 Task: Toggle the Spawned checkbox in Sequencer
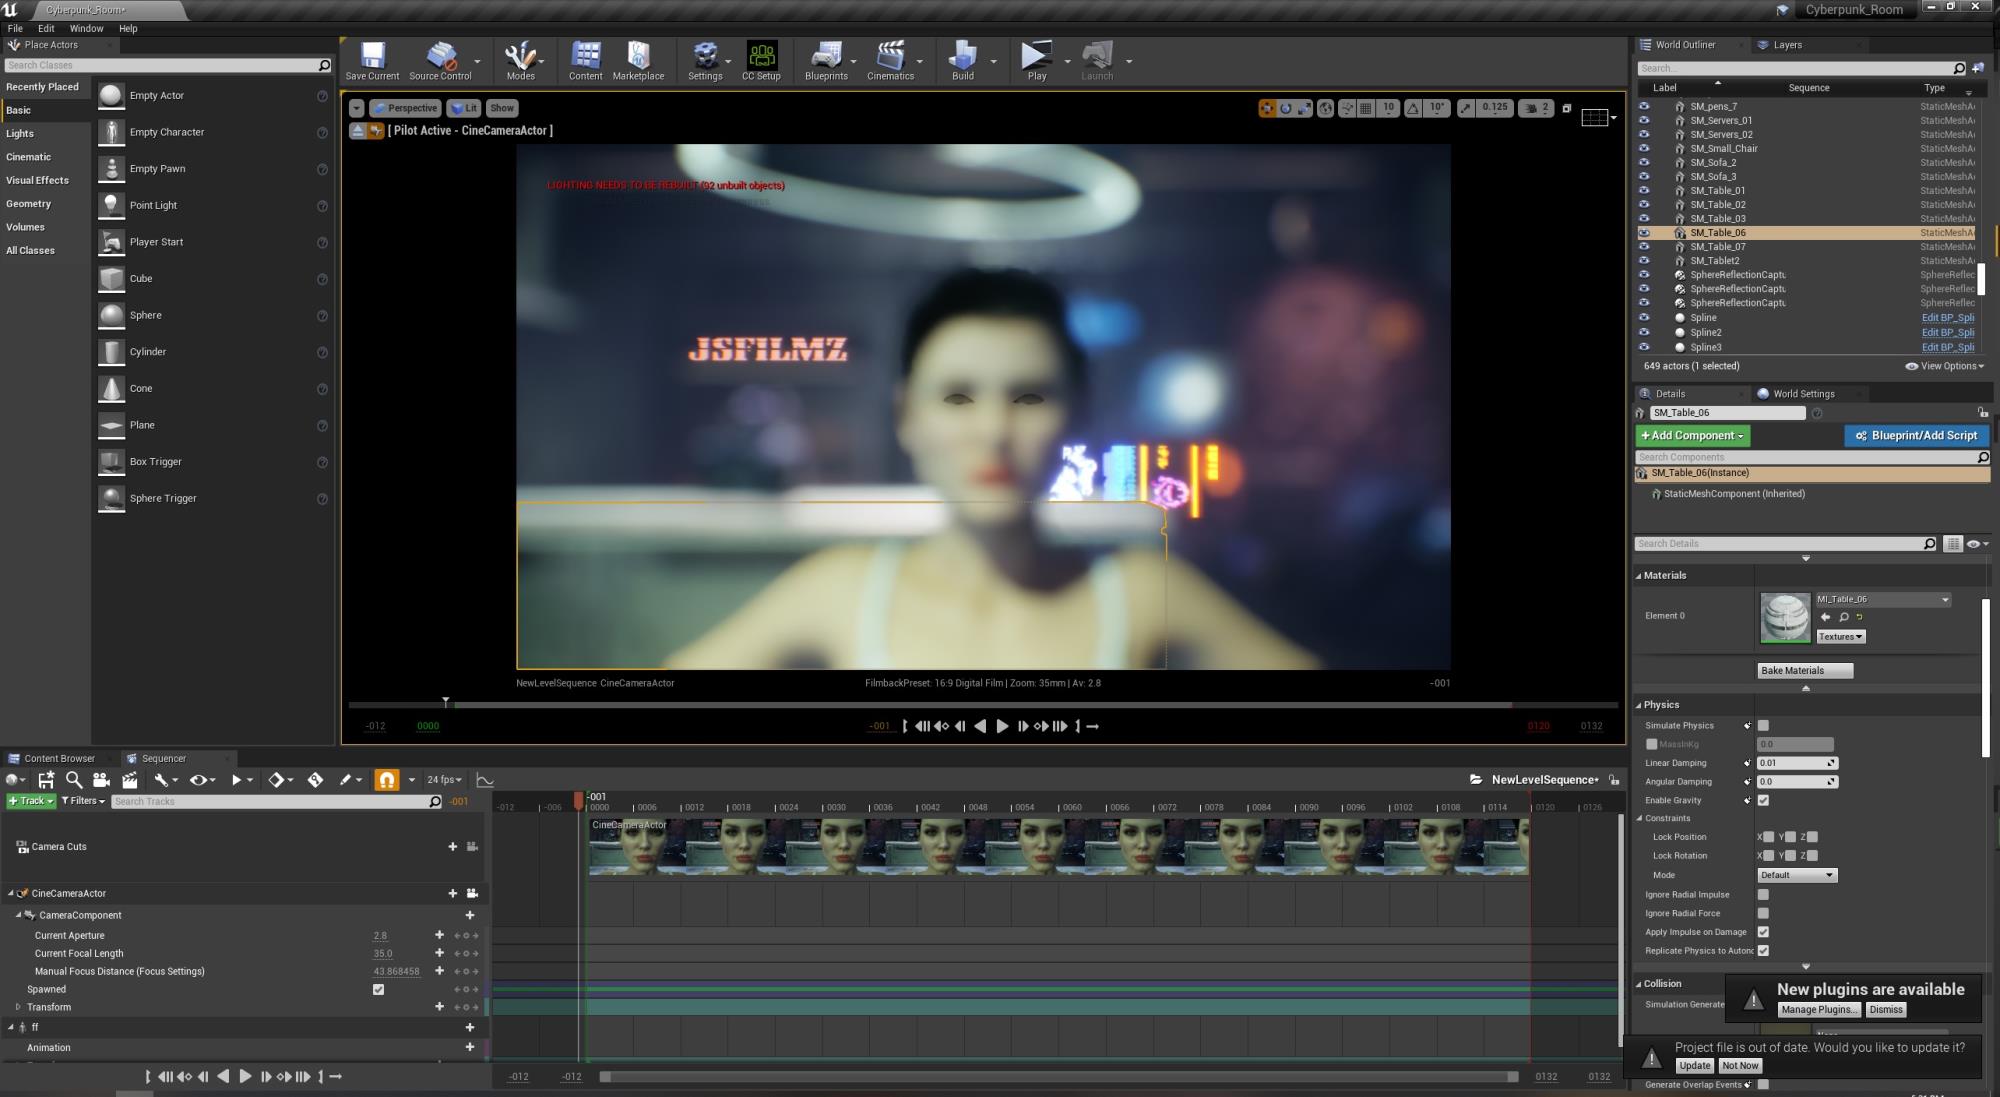(378, 989)
